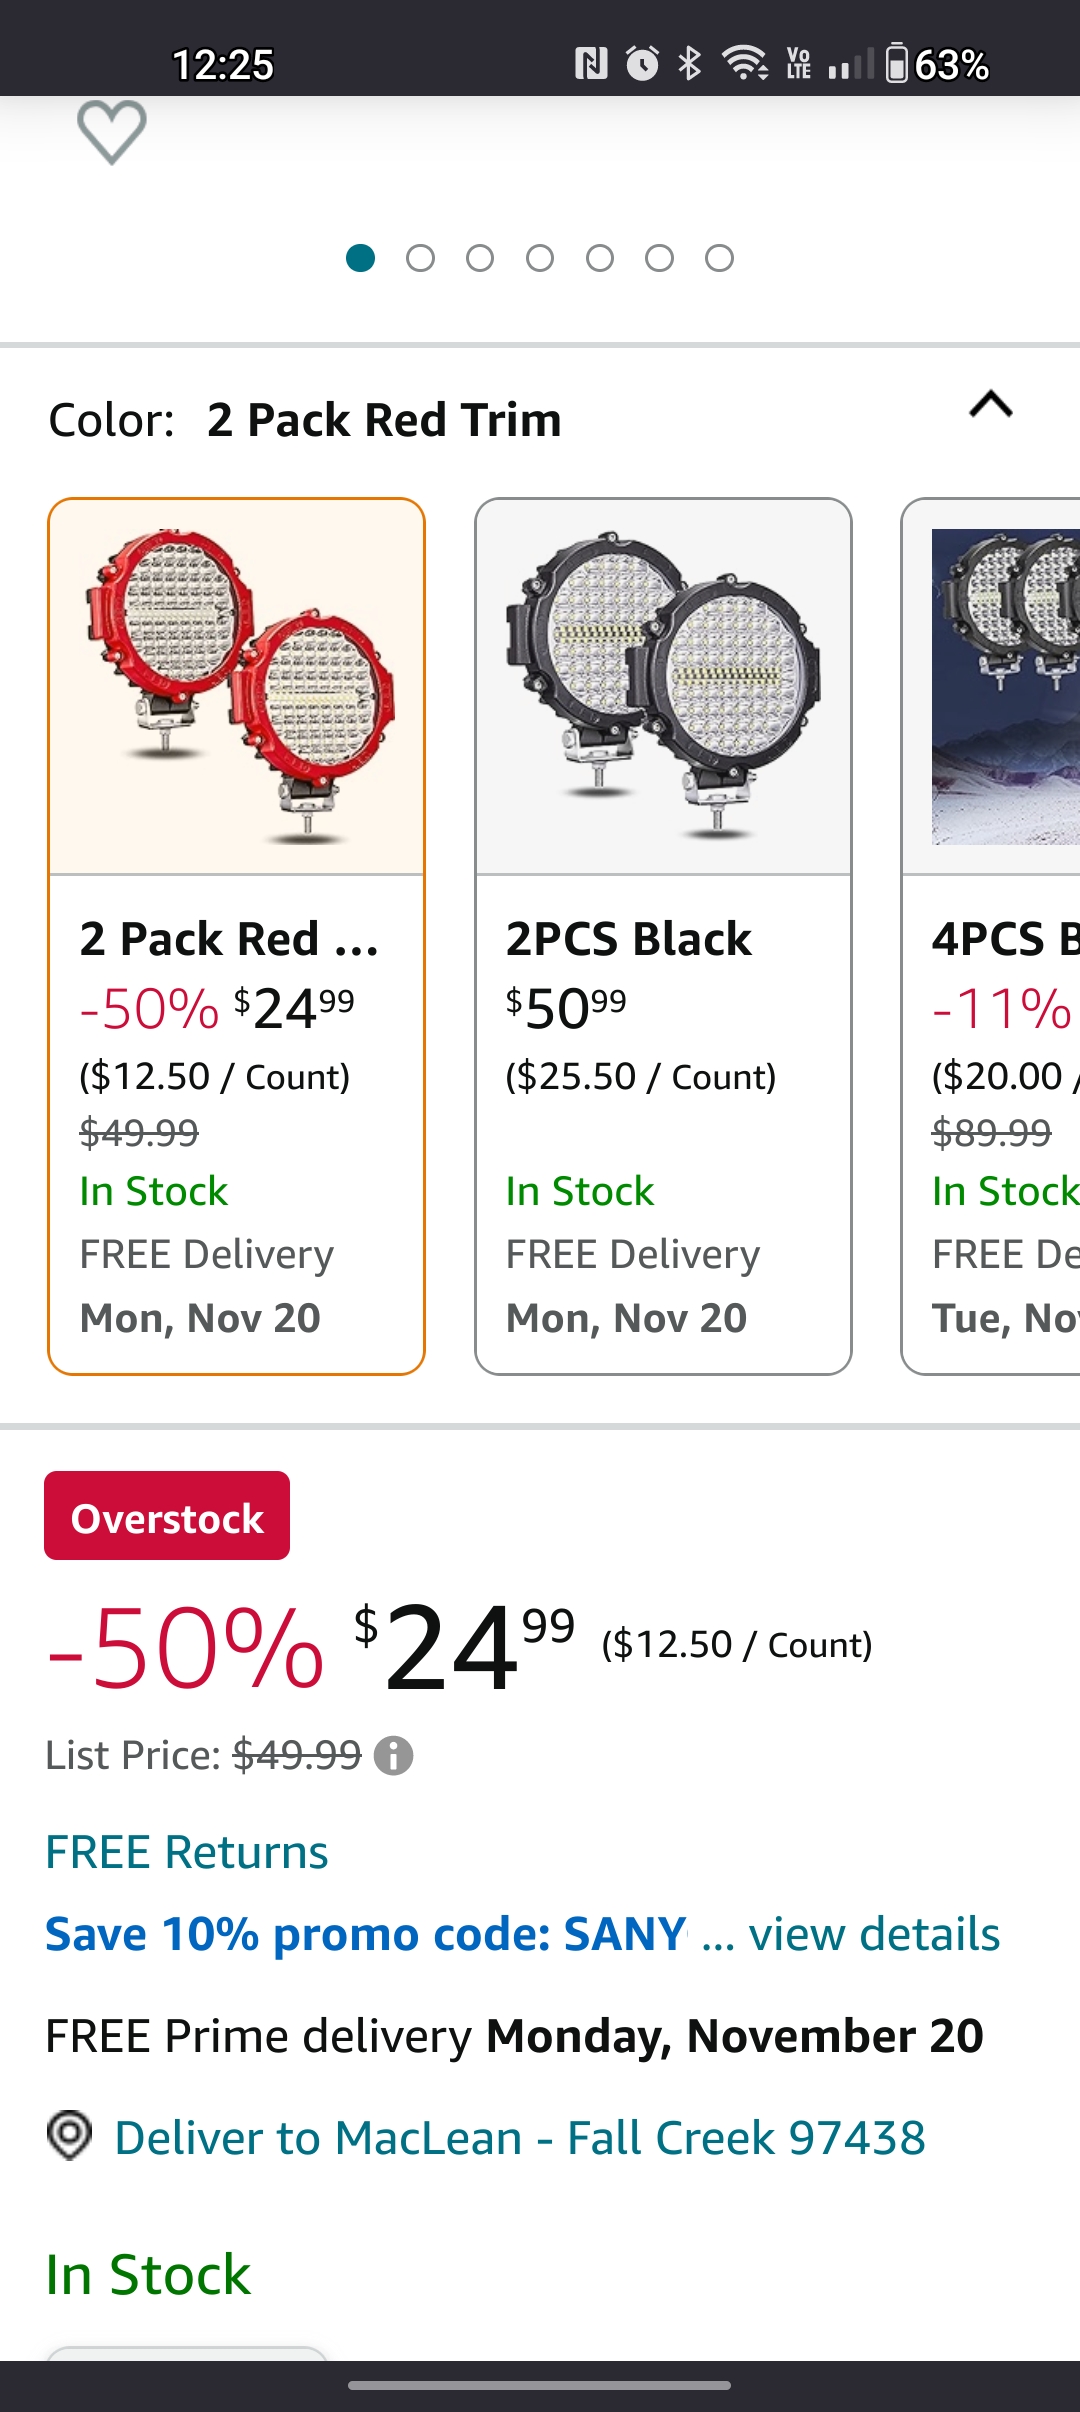Tap the alarm clock status icon

pyautogui.click(x=642, y=64)
